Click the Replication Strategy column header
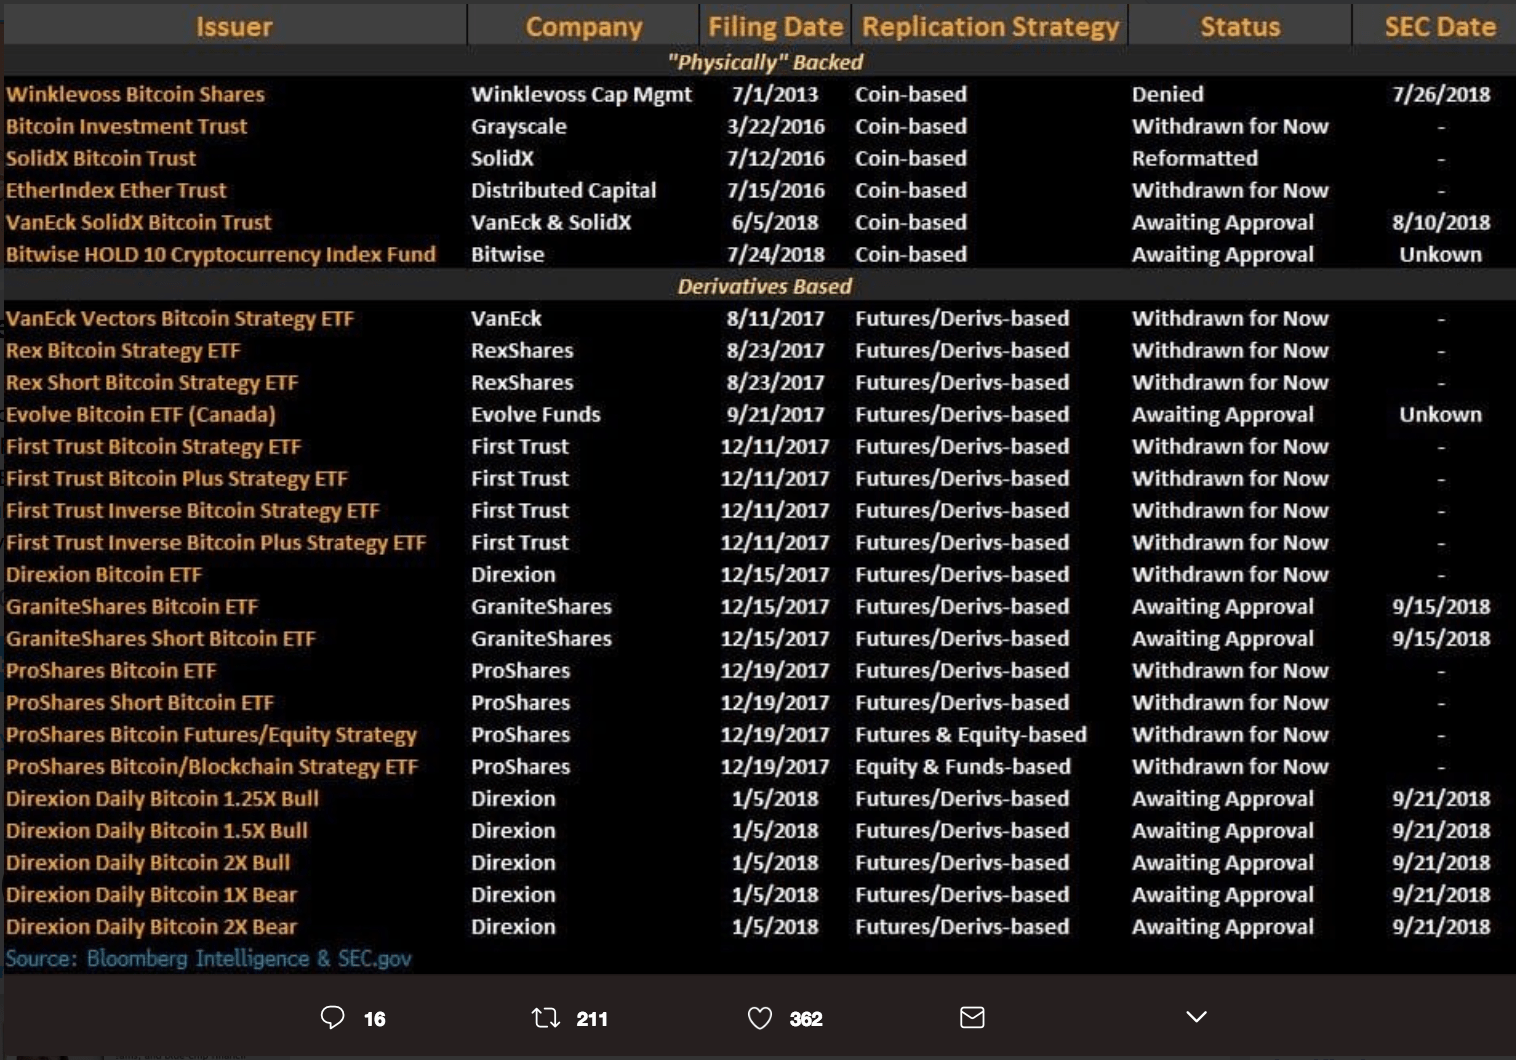This screenshot has width=1516, height=1060. click(x=990, y=27)
